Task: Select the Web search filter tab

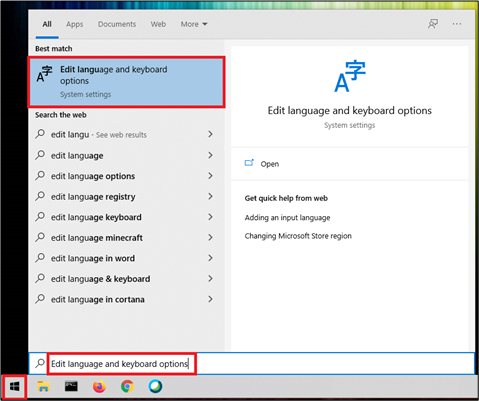Action: point(158,24)
